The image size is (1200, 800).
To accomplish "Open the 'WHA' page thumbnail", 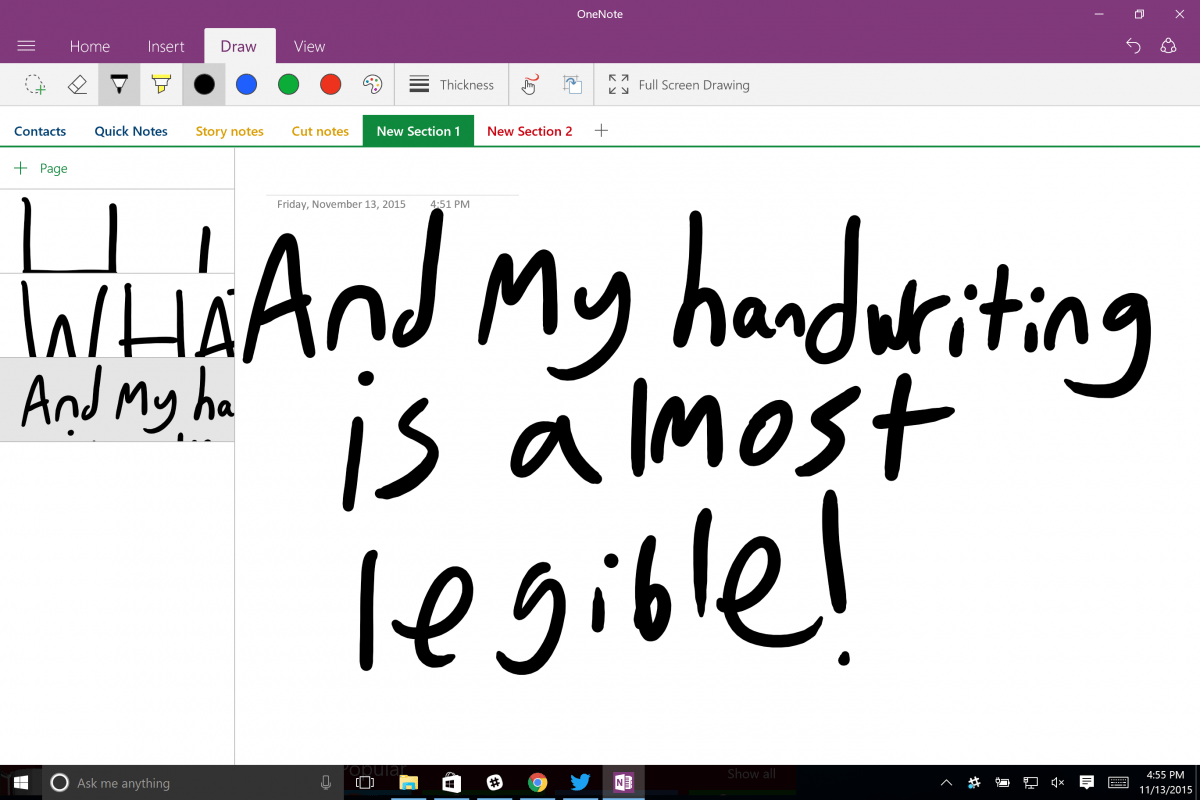I will pyautogui.click(x=117, y=316).
